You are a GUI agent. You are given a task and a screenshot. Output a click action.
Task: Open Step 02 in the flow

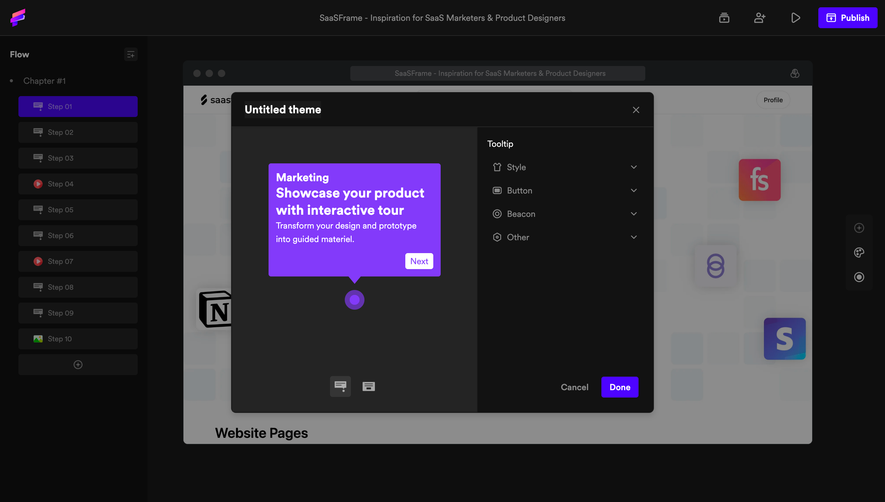[x=78, y=132]
